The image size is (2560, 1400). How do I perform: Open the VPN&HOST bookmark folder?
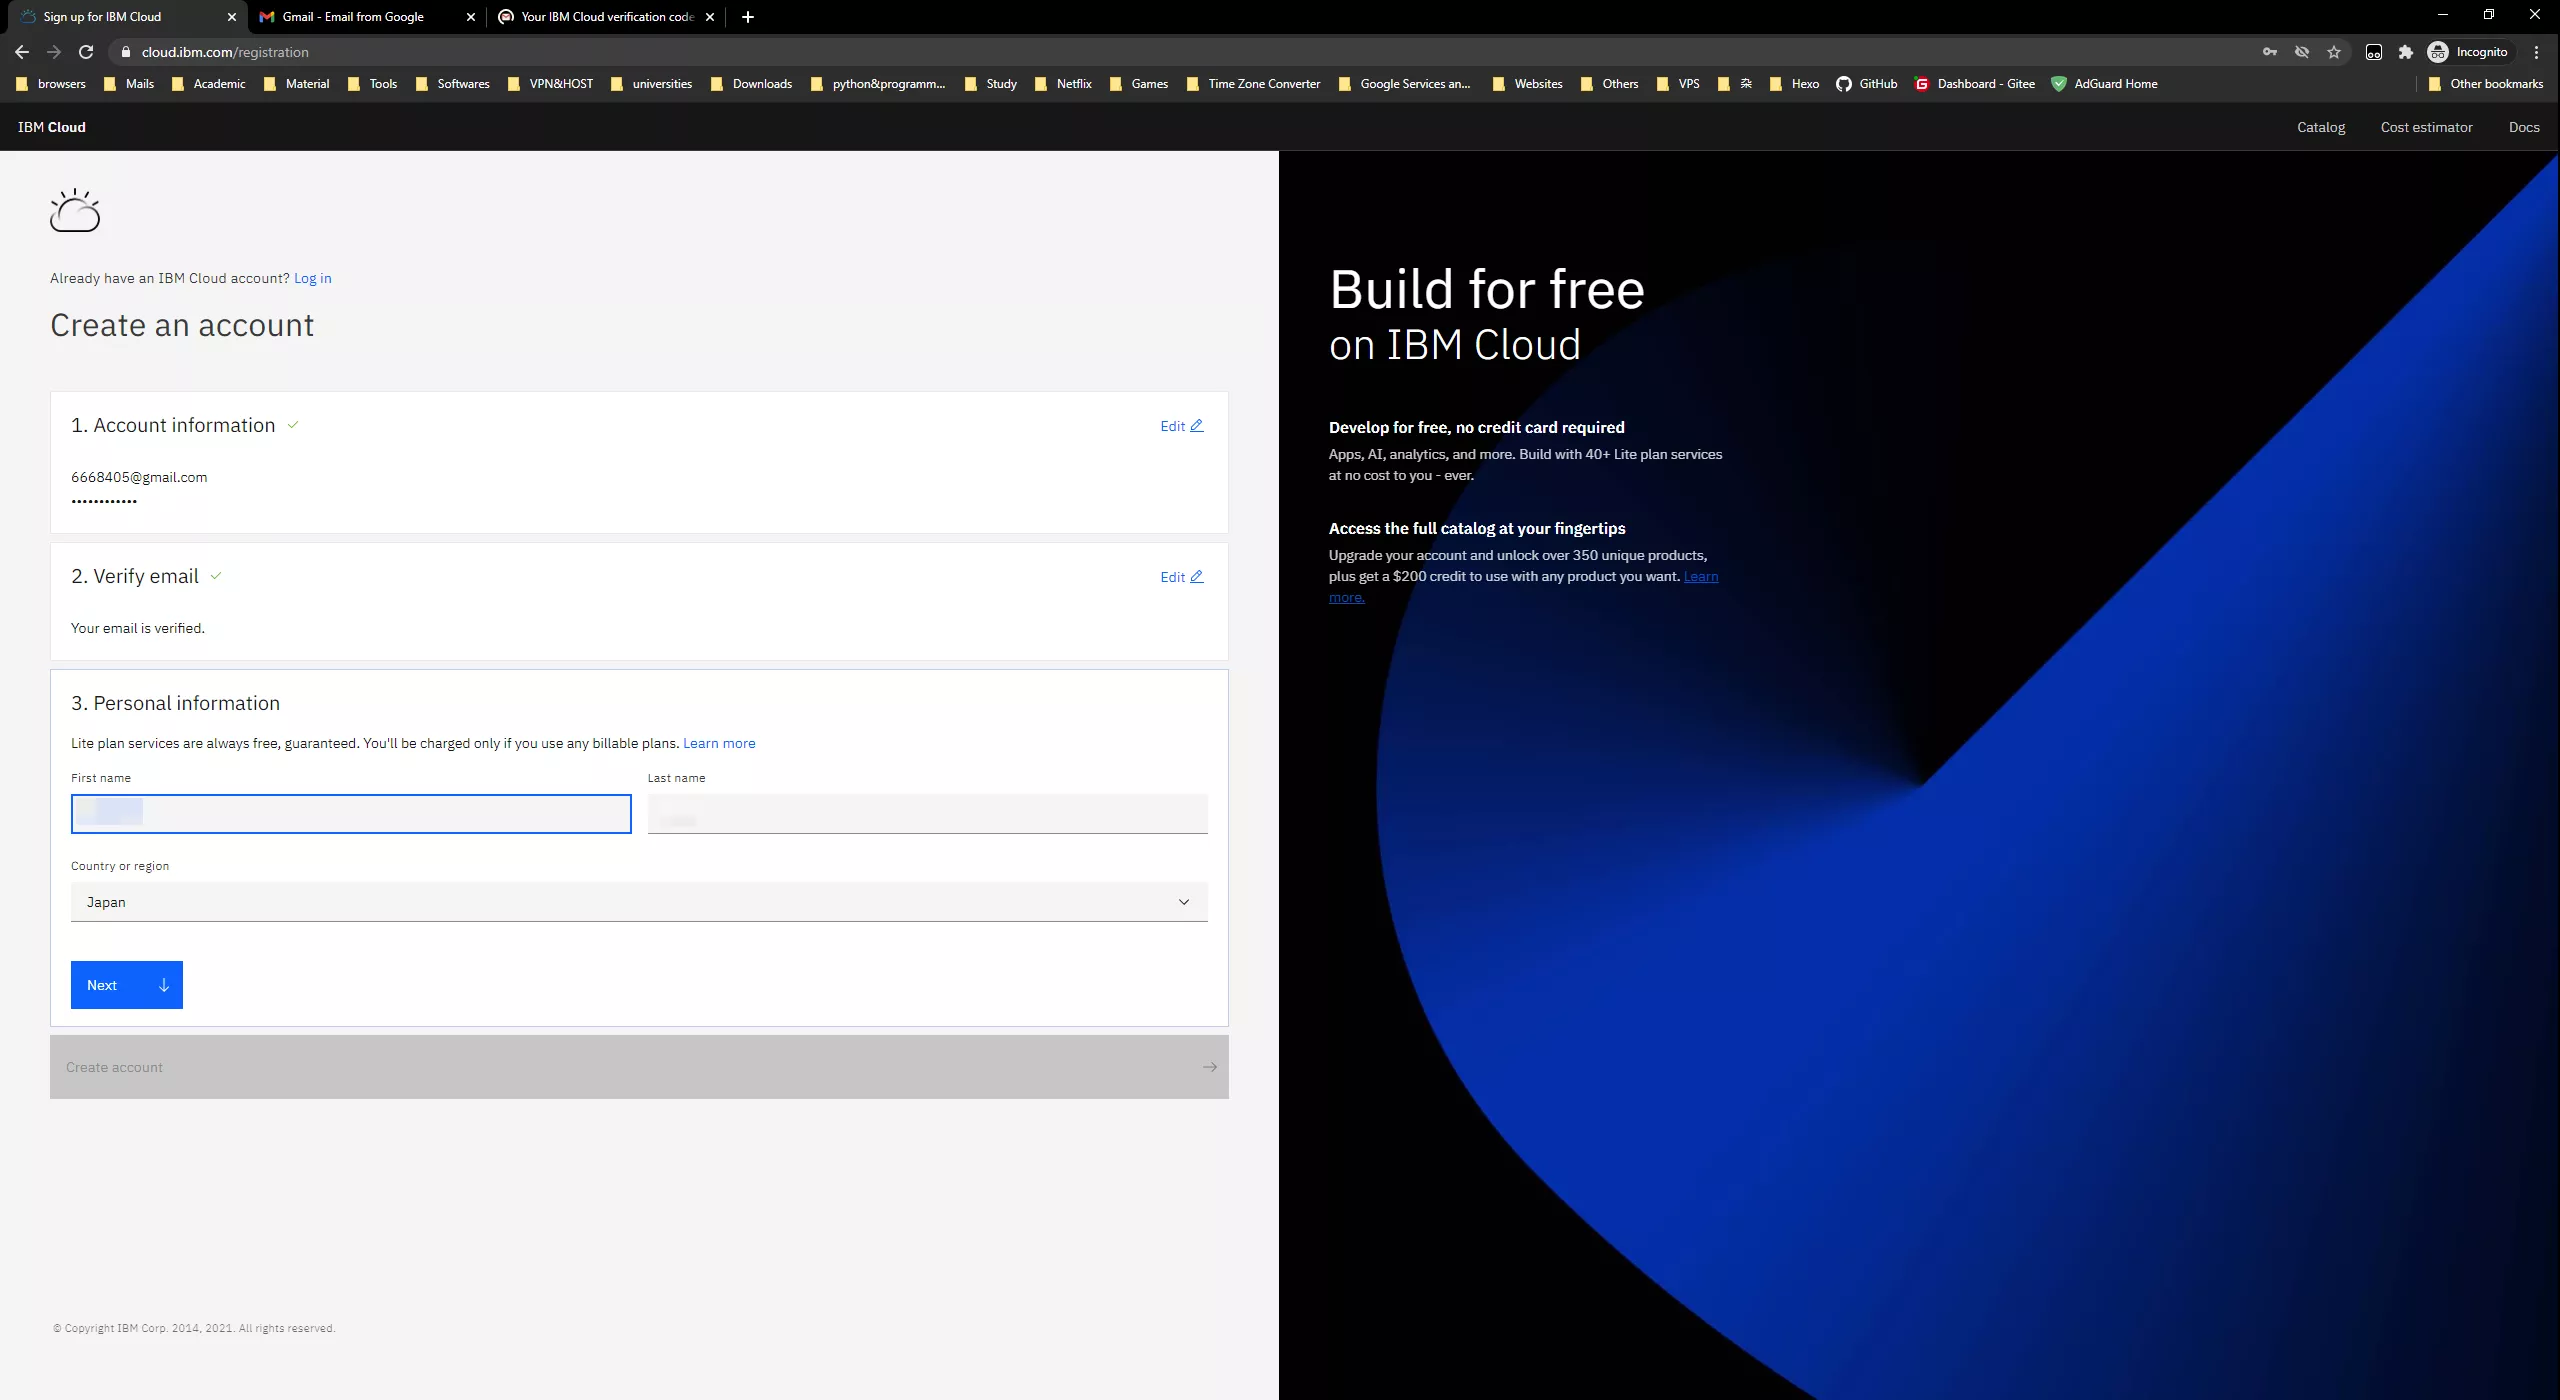click(x=550, y=84)
